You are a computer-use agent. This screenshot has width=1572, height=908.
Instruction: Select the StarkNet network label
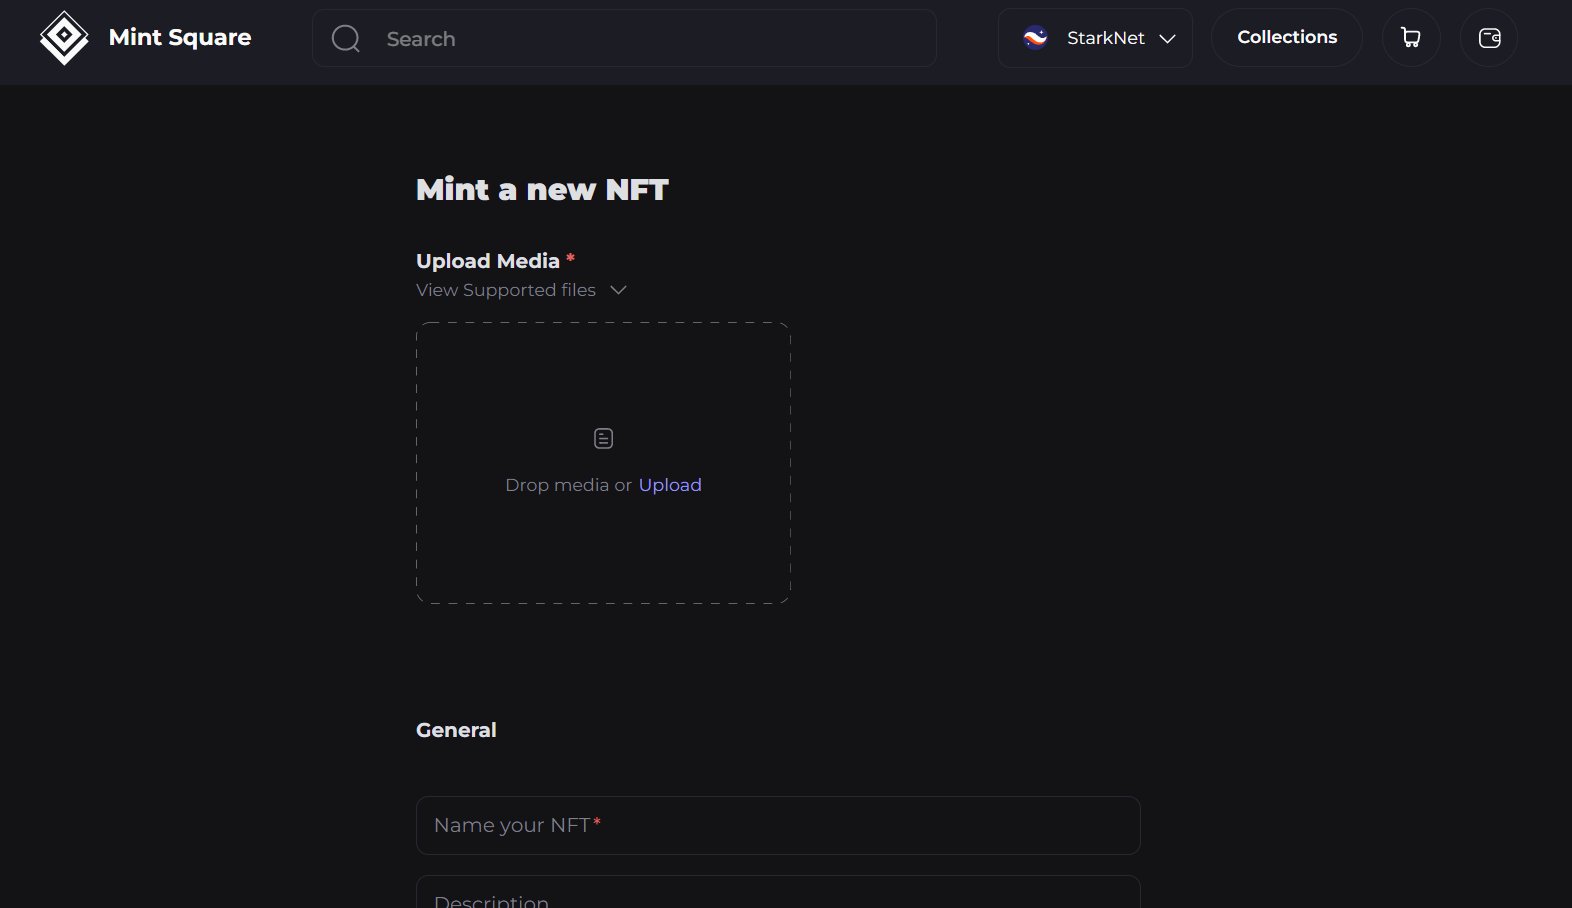(1105, 38)
